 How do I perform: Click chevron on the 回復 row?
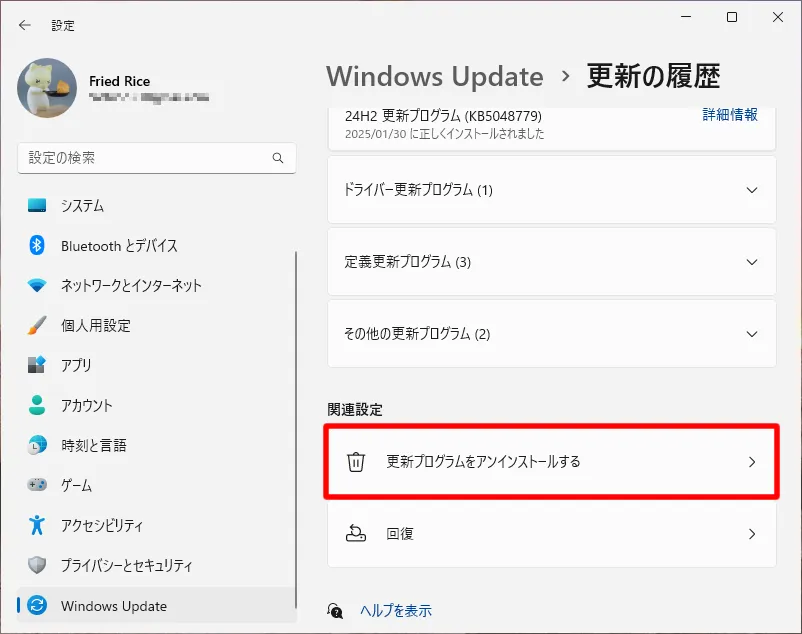click(x=752, y=534)
